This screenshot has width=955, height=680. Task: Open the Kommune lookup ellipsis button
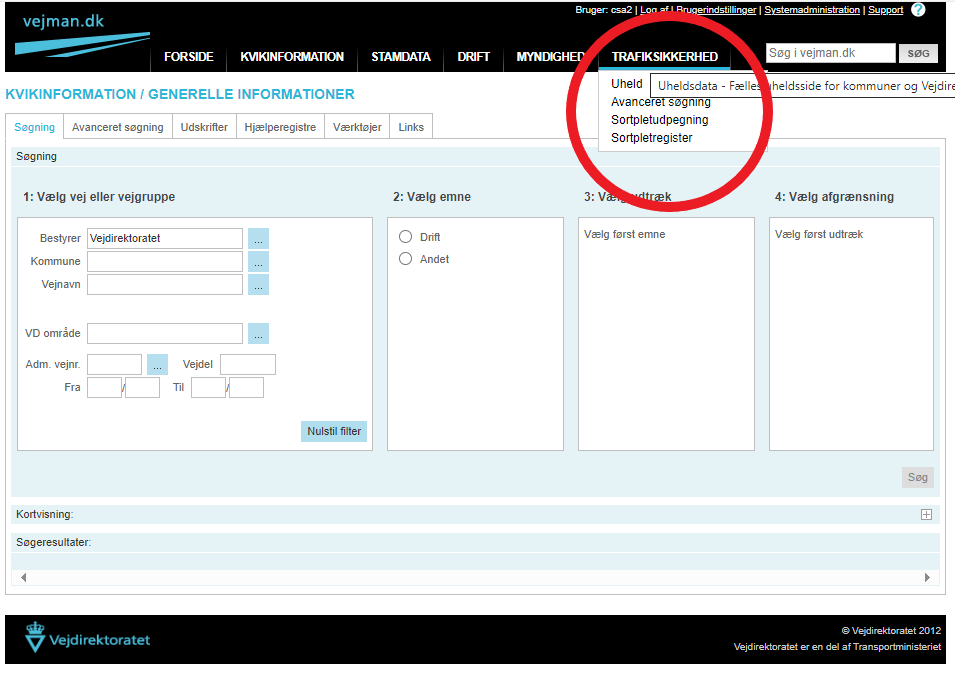[258, 261]
